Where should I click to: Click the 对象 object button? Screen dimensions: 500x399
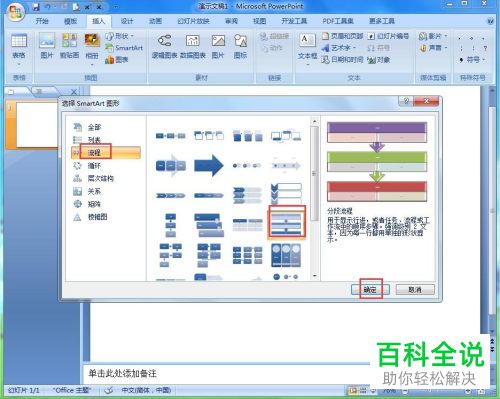click(x=379, y=60)
